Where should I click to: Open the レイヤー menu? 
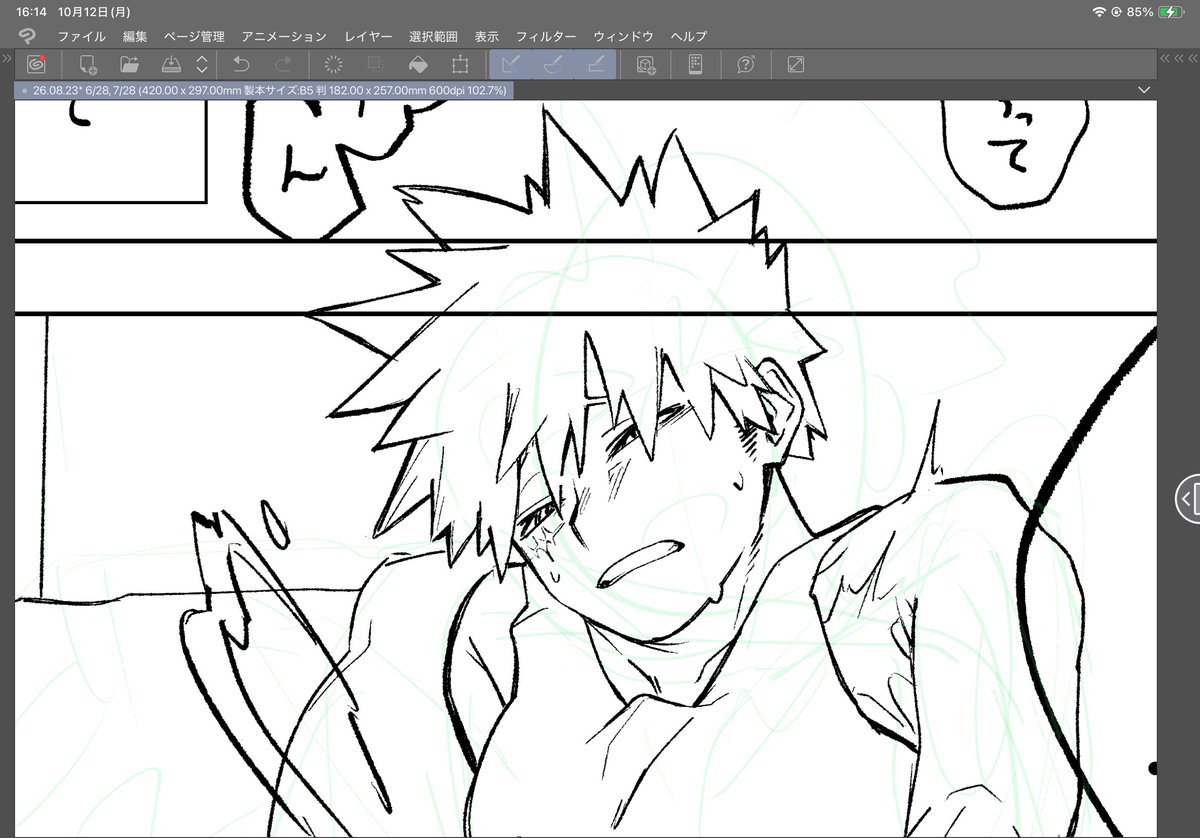[368, 36]
